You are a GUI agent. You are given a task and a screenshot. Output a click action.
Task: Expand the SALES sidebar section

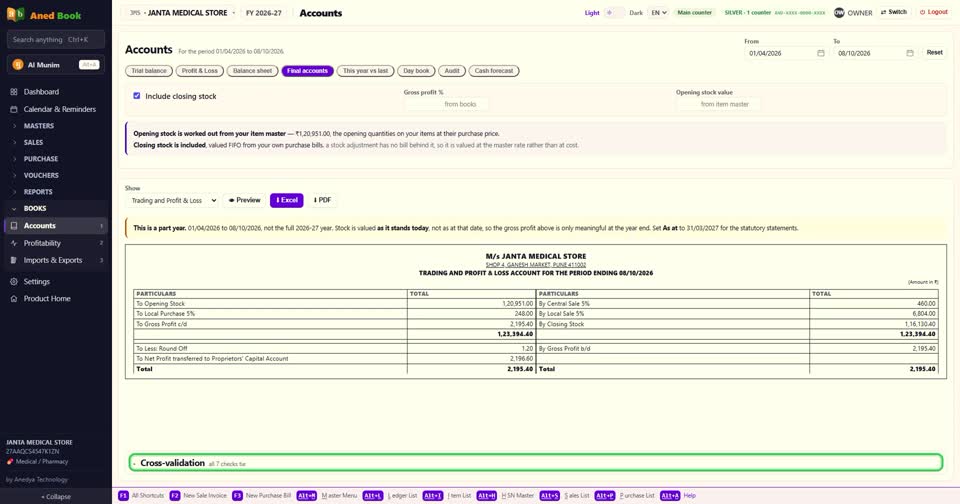point(54,142)
